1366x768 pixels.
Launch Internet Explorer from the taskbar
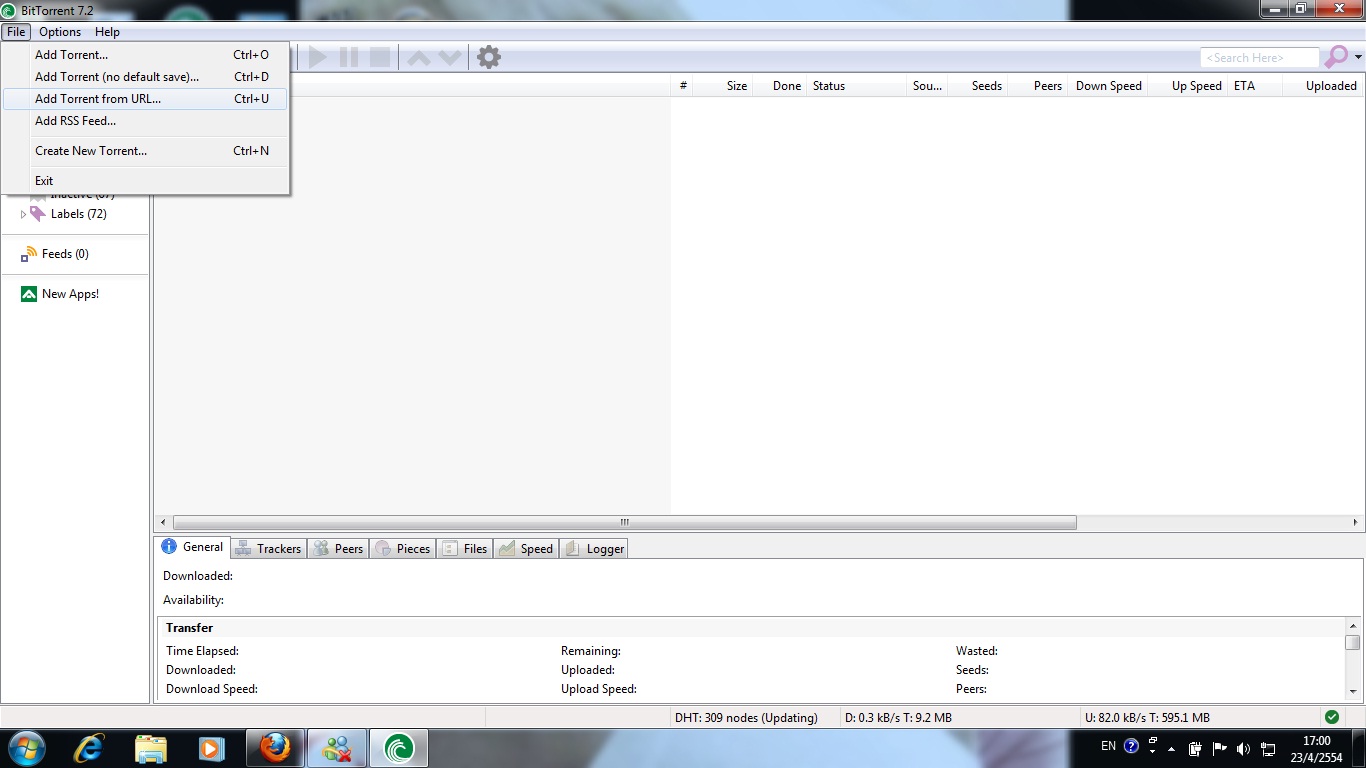pos(90,748)
